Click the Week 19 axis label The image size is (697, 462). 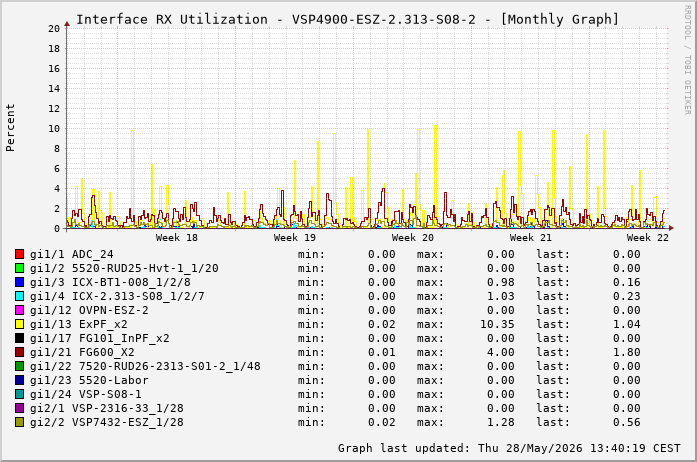coord(295,238)
